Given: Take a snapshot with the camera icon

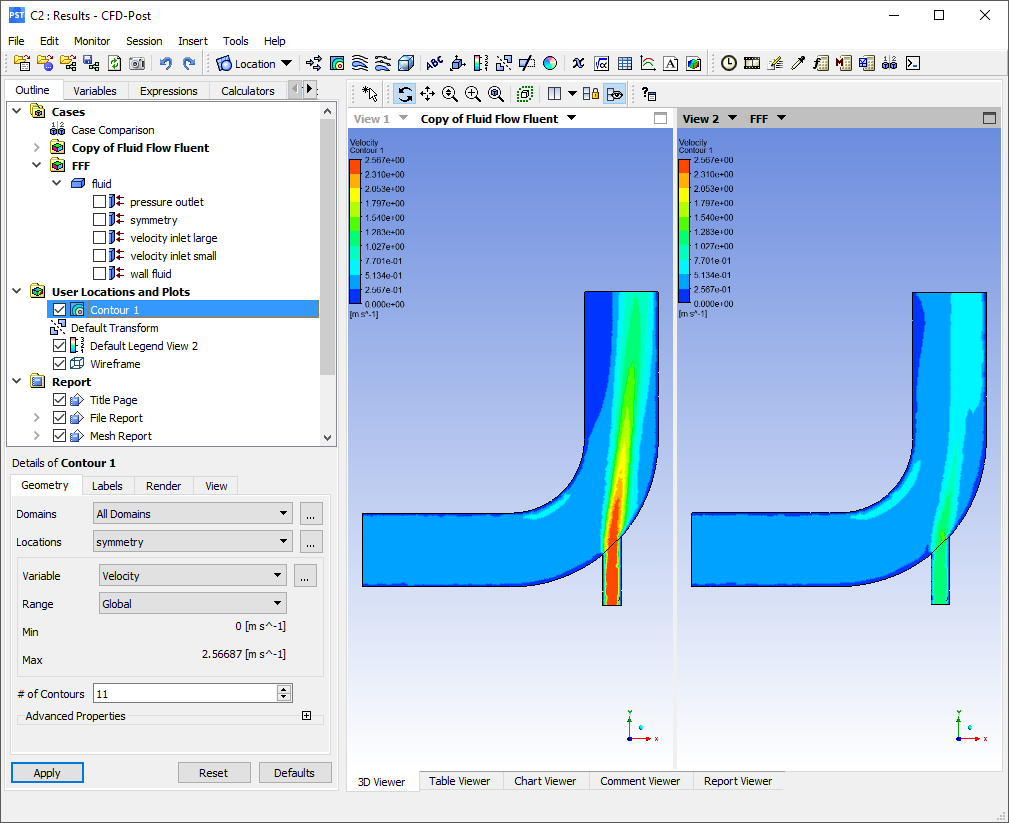Looking at the screenshot, I should click(136, 63).
